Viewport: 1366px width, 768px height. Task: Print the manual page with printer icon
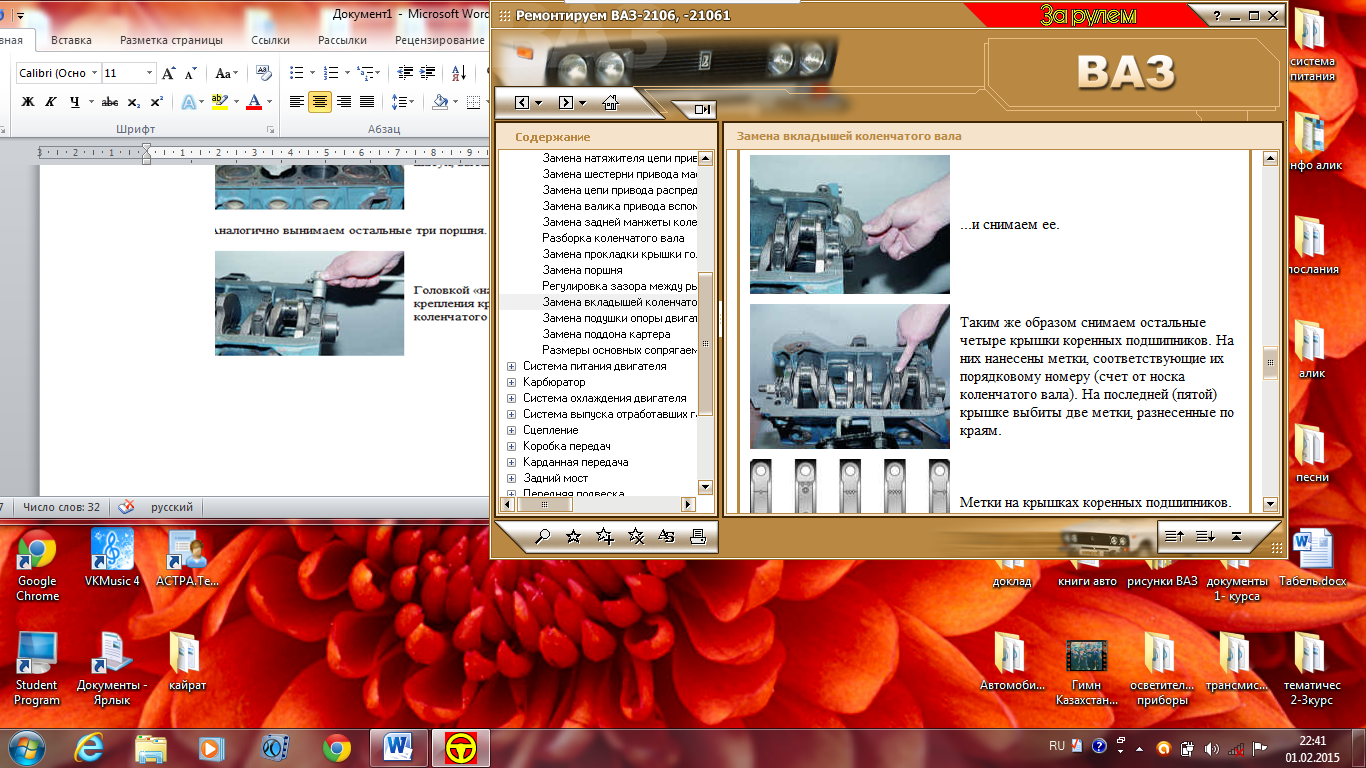(698, 537)
